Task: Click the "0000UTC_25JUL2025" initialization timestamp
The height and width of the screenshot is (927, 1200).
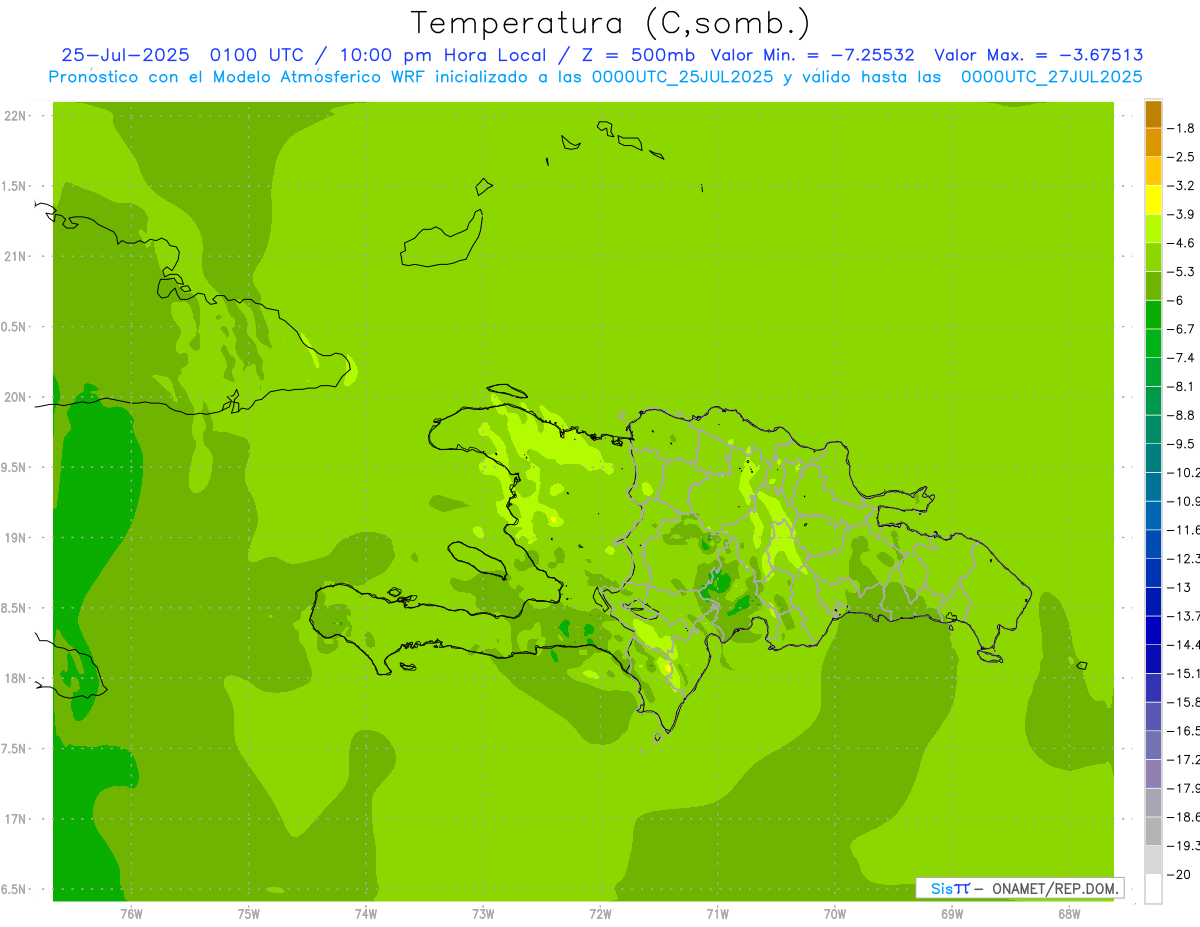Action: tap(682, 77)
